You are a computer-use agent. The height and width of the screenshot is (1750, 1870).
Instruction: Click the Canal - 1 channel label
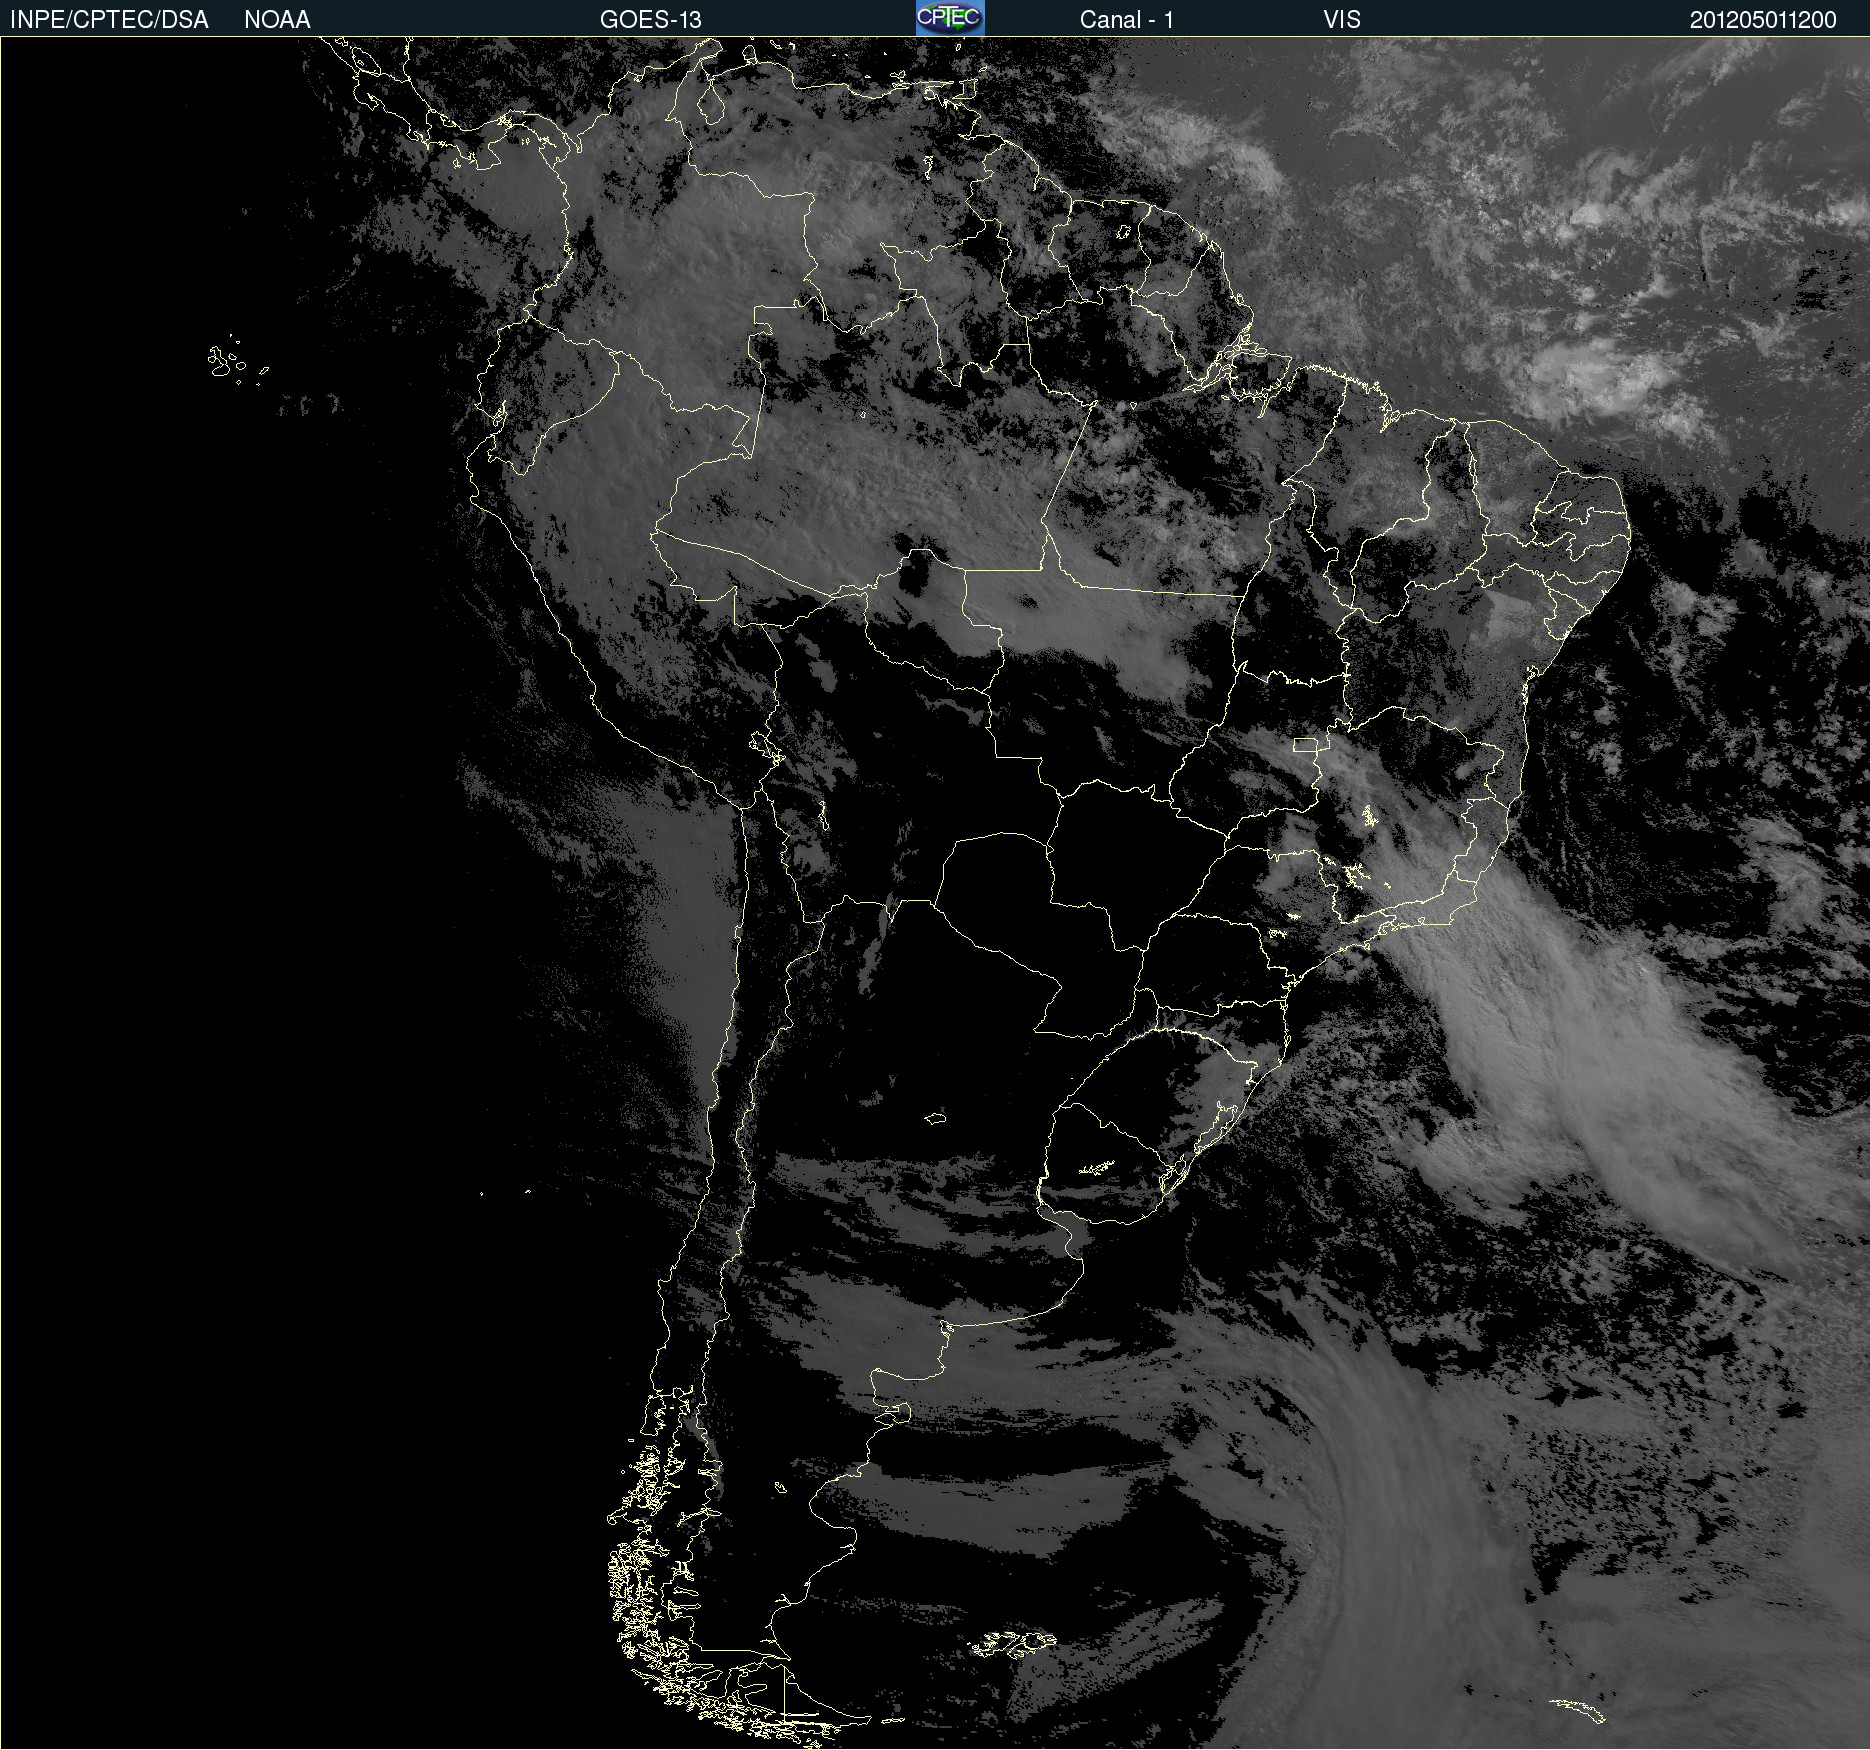coord(1127,20)
